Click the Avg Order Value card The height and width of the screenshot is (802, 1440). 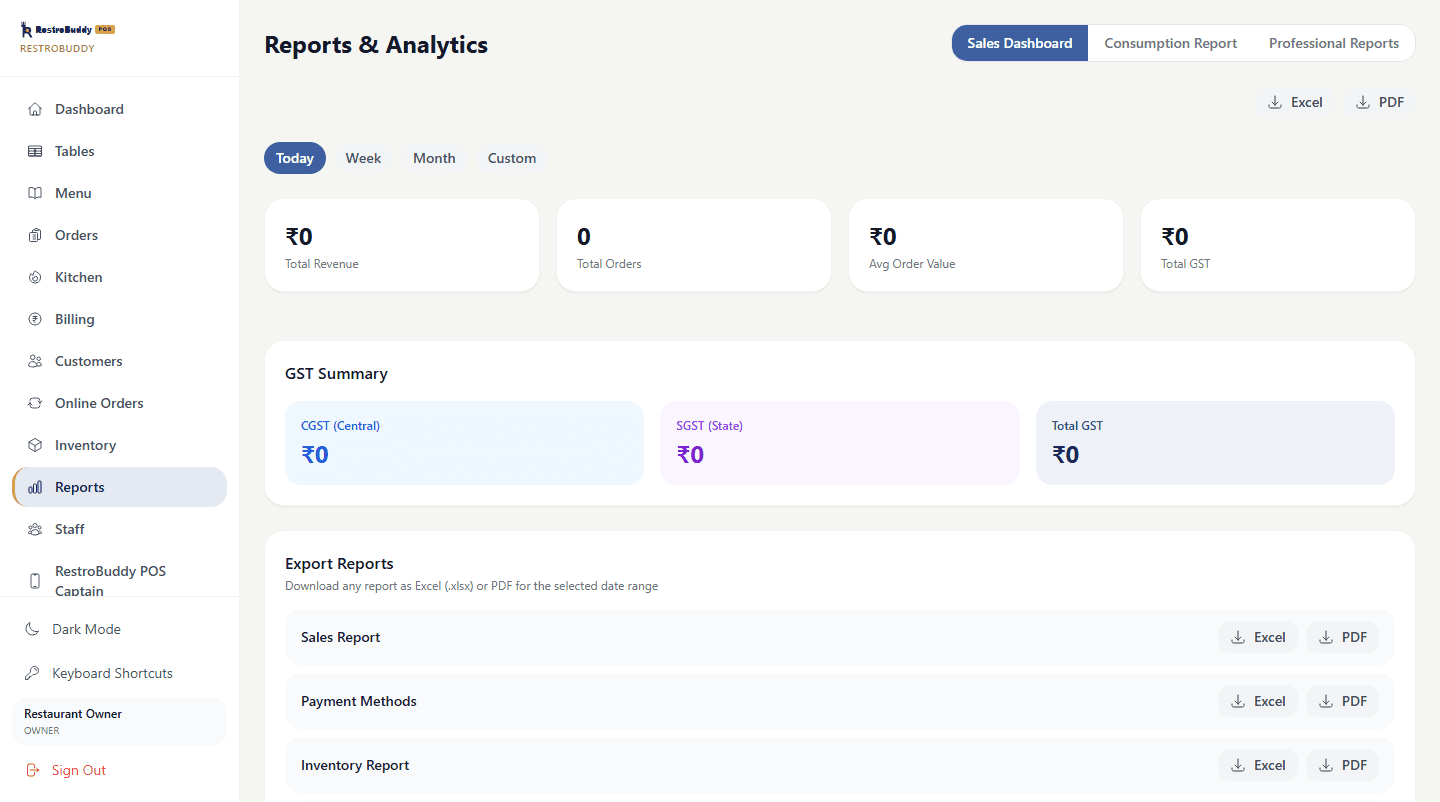click(986, 245)
